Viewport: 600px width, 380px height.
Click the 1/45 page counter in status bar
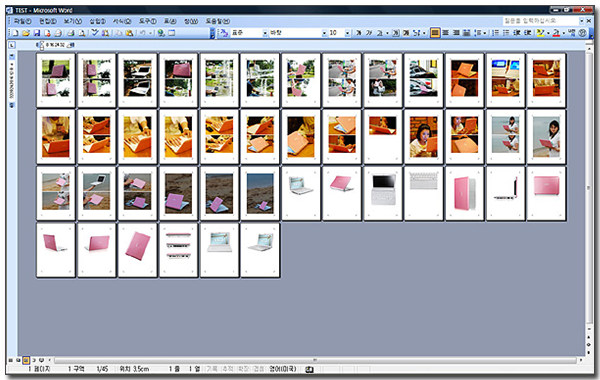pyautogui.click(x=102, y=369)
